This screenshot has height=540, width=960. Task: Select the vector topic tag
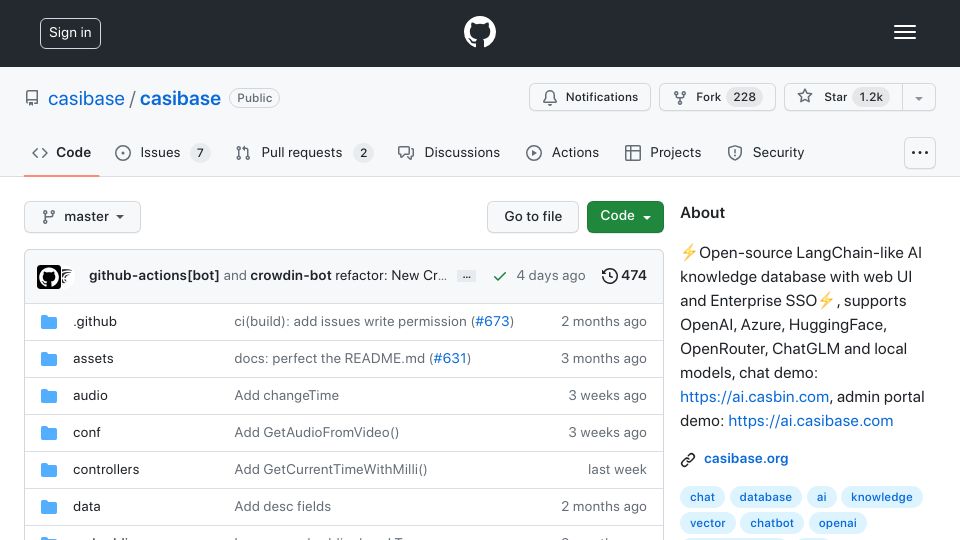tap(707, 523)
